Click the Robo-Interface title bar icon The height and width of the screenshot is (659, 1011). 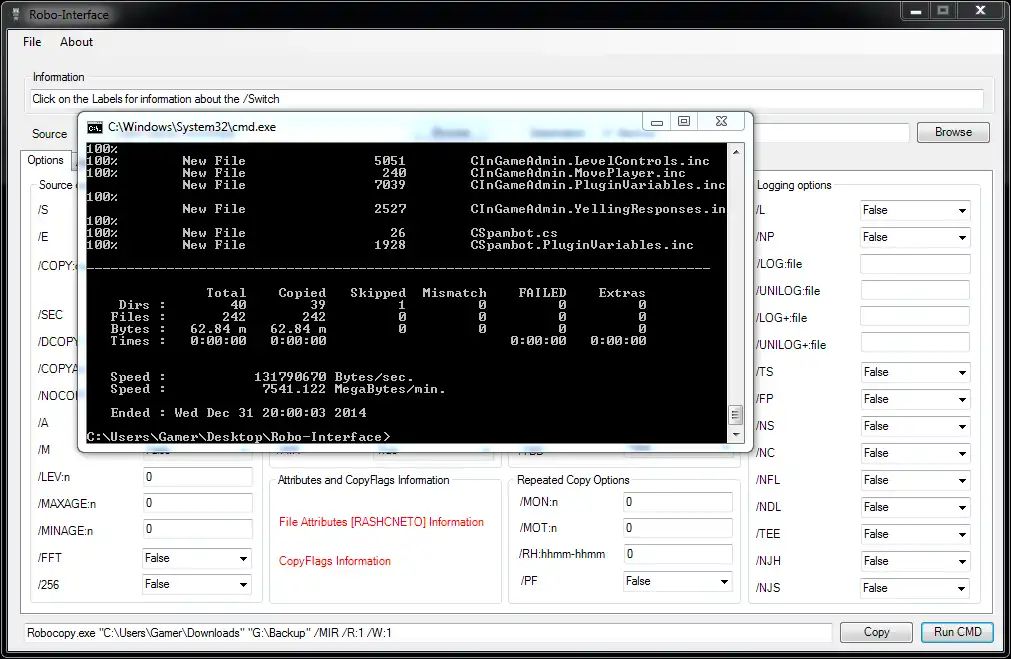pyautogui.click(x=17, y=14)
